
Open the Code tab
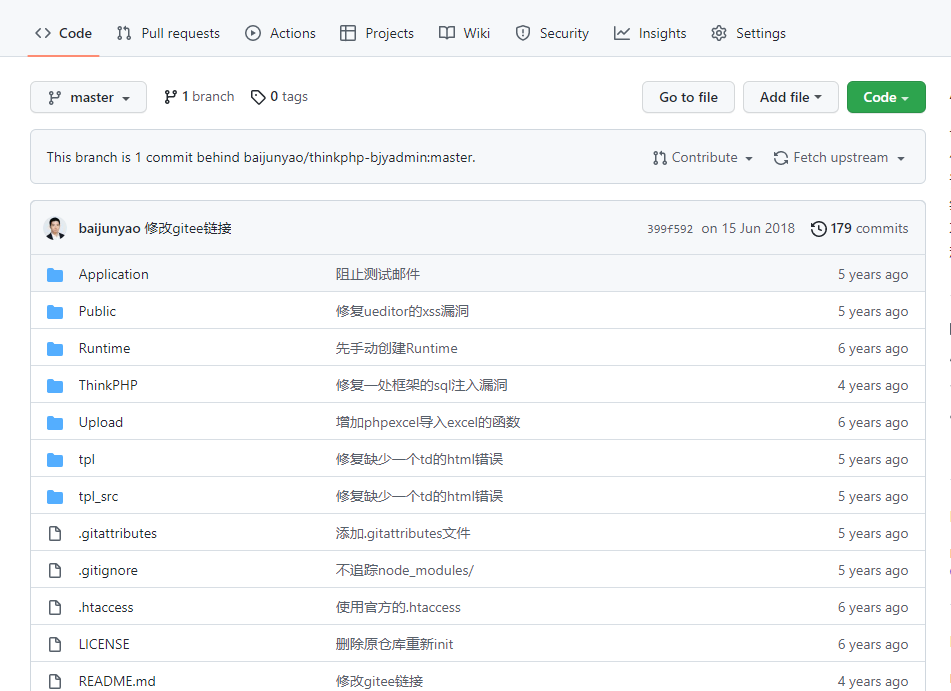tap(63, 33)
